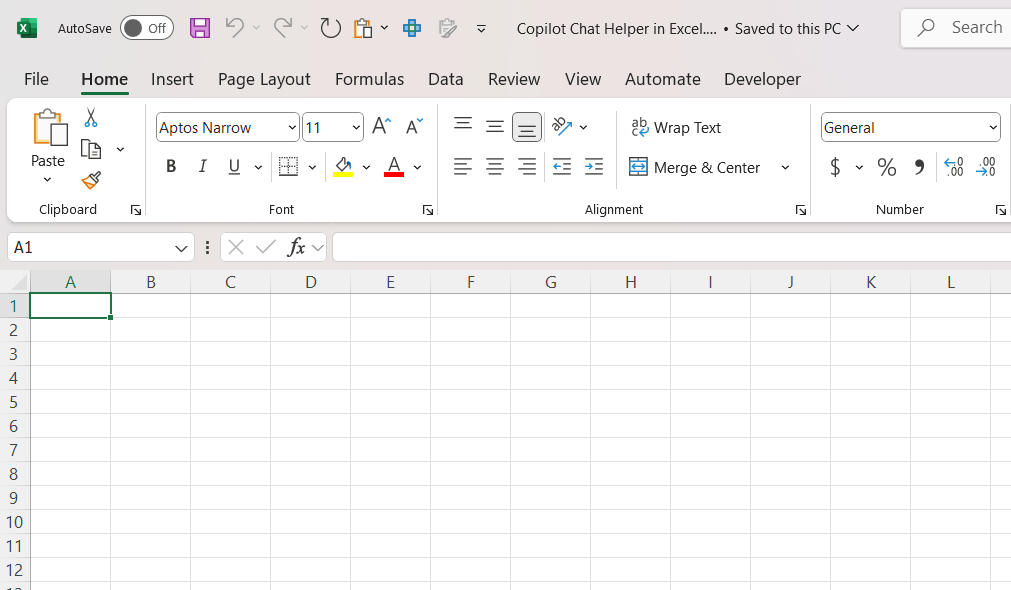Click the Increase Font Size icon
Screen dimensions: 1011x590
pyautogui.click(x=381, y=126)
